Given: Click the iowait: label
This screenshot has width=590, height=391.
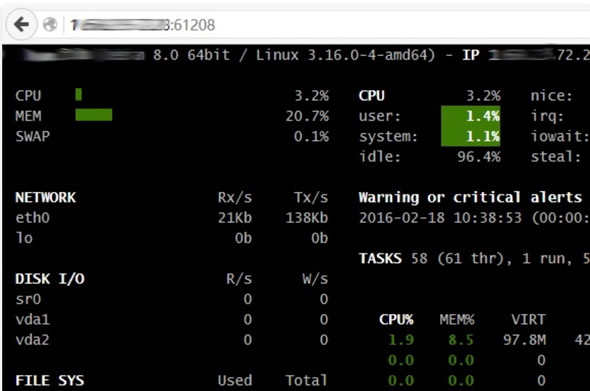Looking at the screenshot, I should click(560, 136).
